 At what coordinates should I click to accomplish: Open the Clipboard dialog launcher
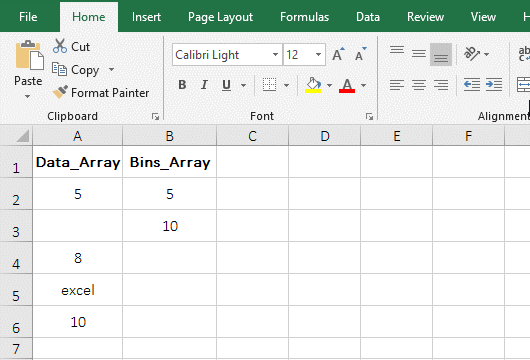click(x=155, y=117)
